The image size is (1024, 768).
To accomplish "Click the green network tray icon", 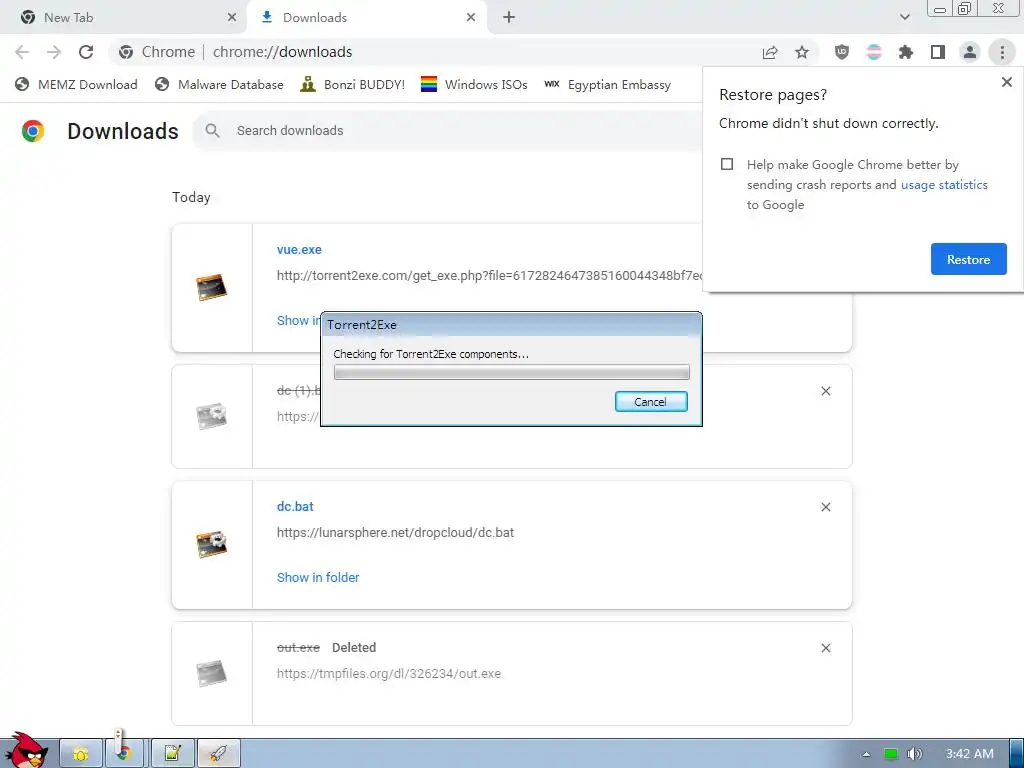I will click(890, 754).
